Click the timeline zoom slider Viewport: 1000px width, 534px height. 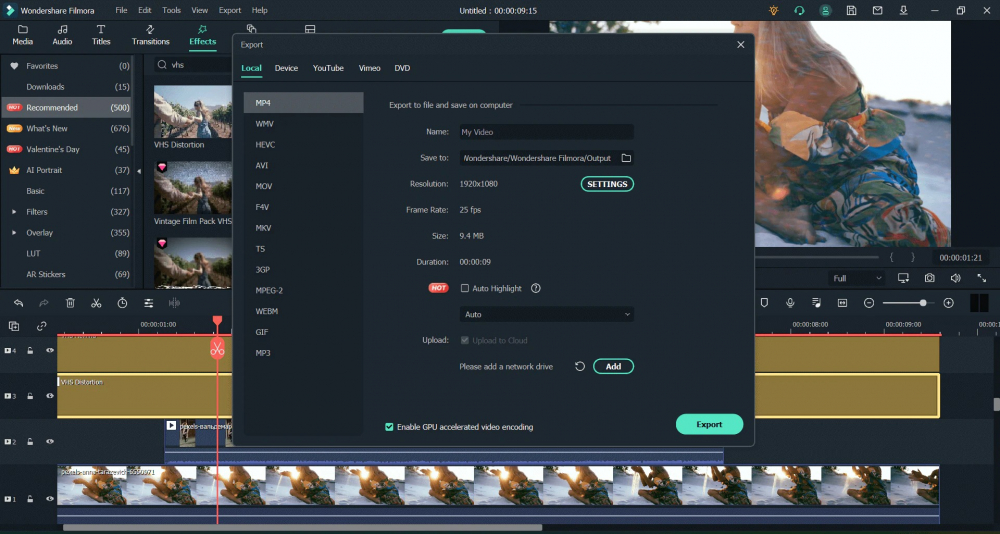point(909,303)
